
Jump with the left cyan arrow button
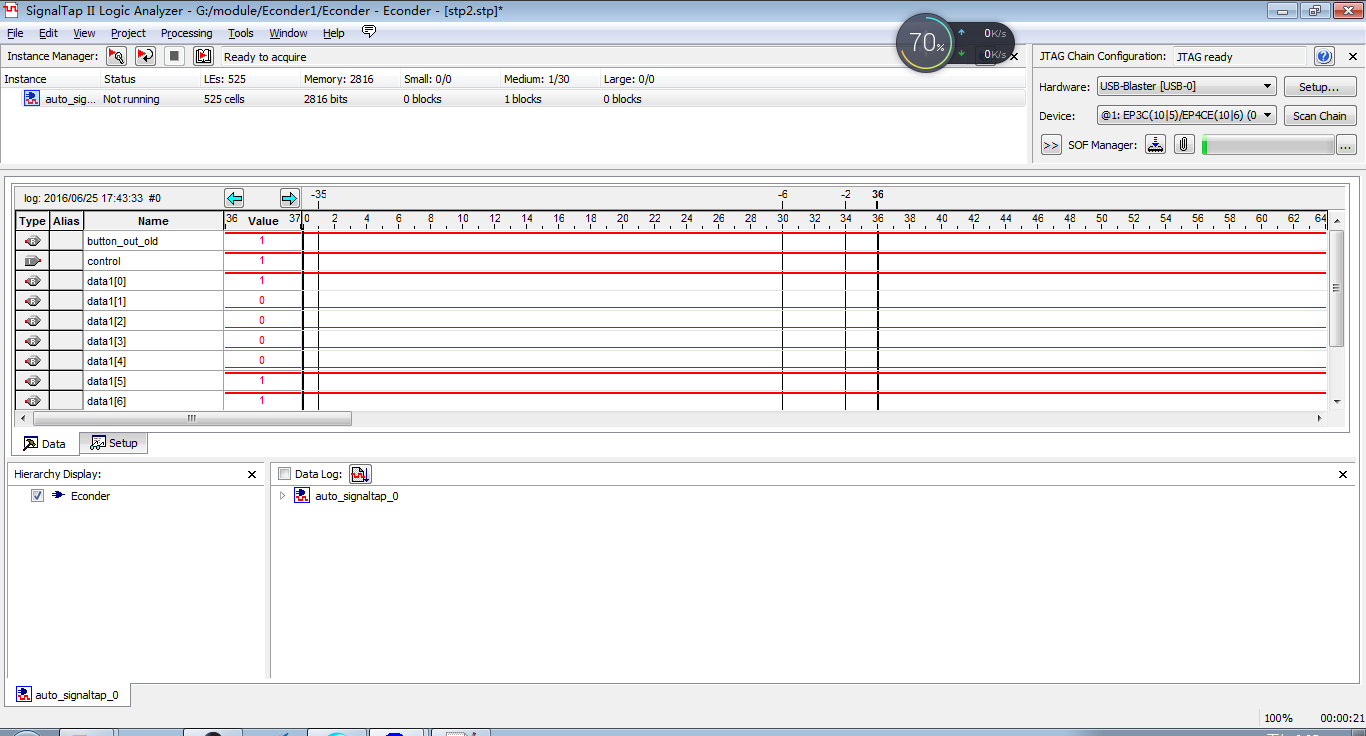point(234,198)
